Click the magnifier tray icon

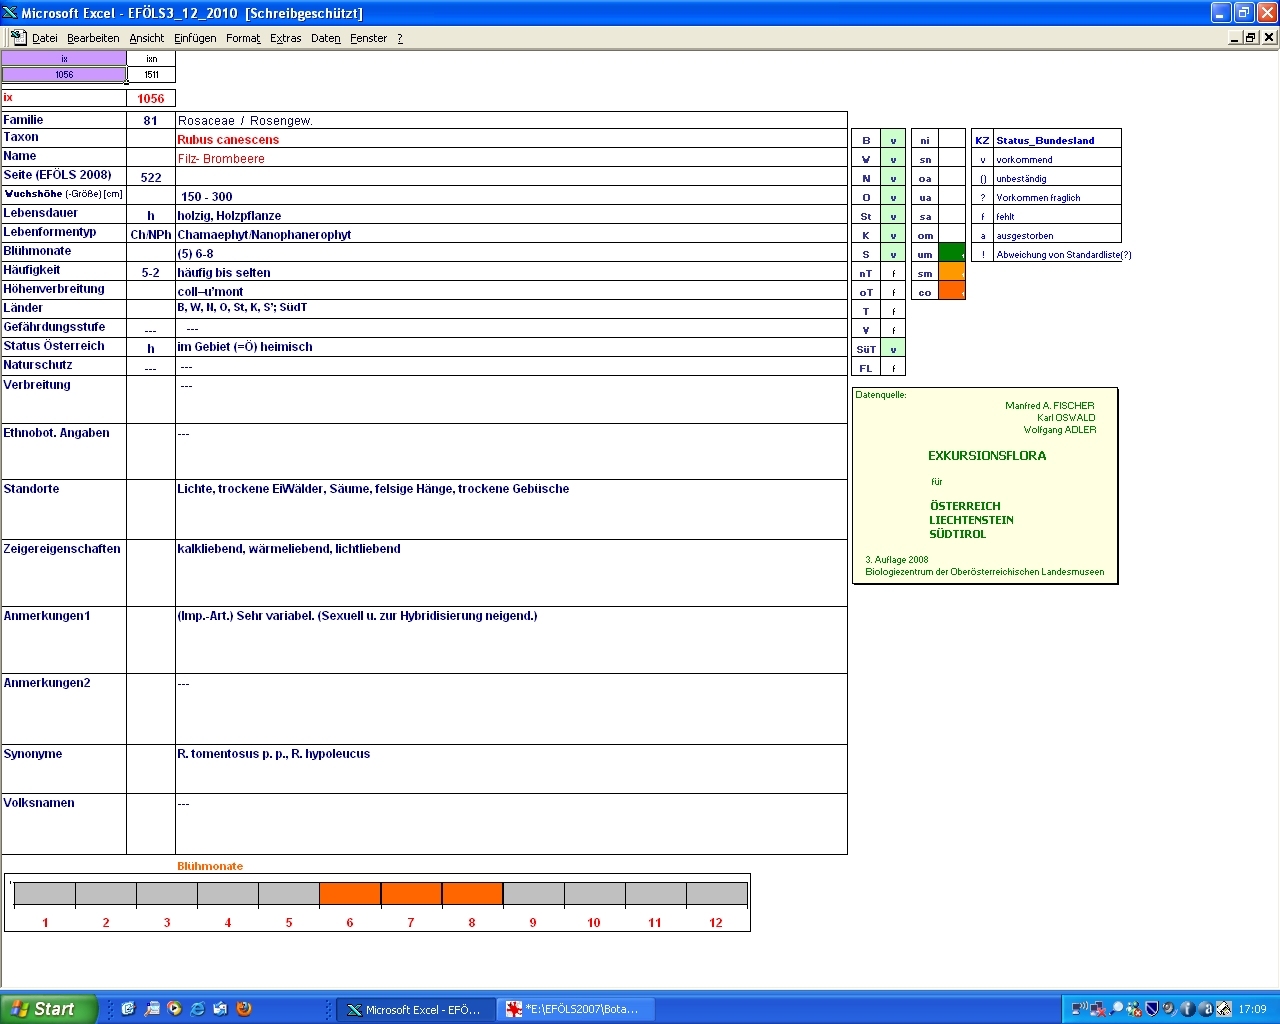[1116, 1009]
